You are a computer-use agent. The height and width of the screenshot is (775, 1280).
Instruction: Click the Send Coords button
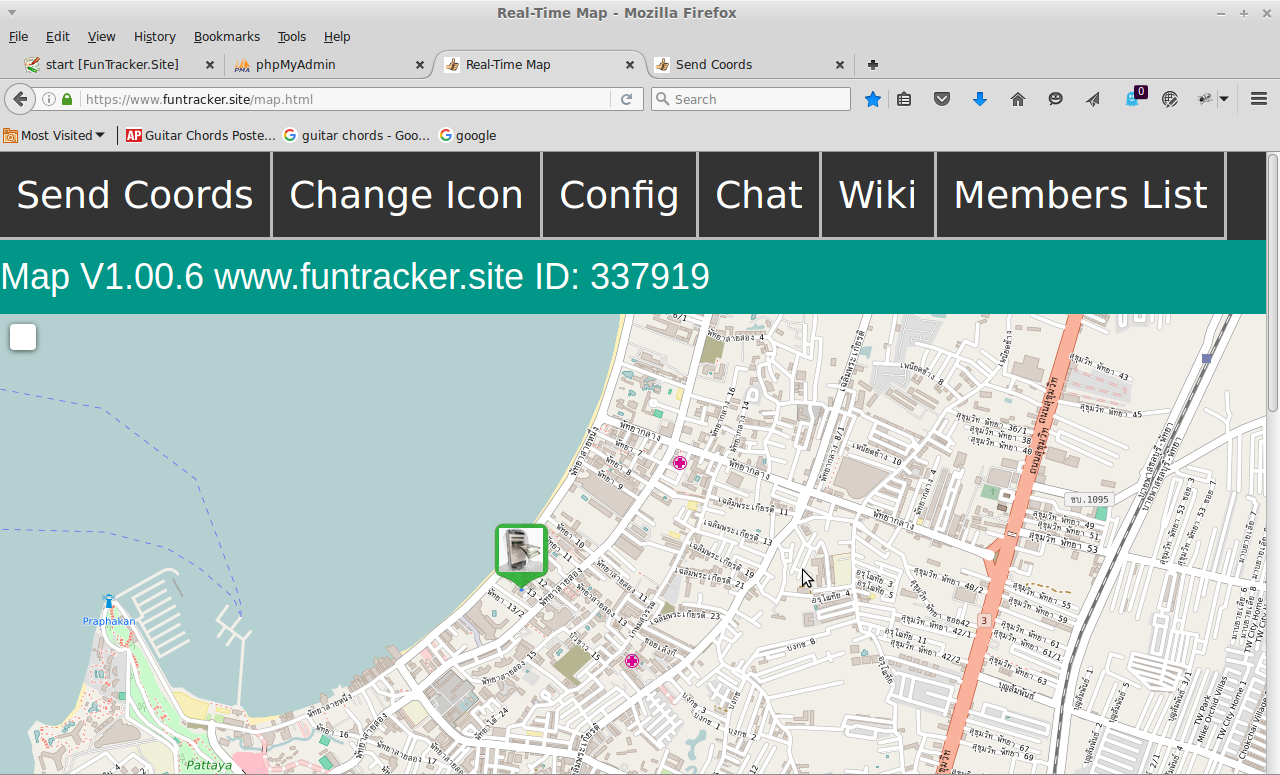coord(135,195)
